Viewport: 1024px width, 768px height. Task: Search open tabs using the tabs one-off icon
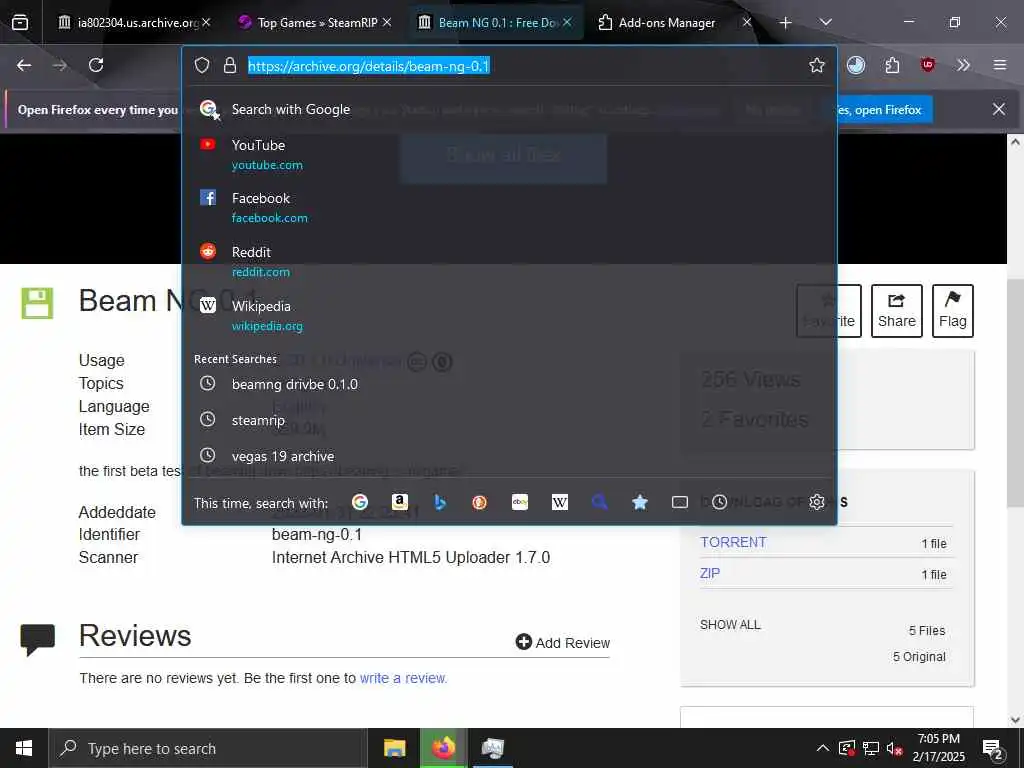pos(680,502)
